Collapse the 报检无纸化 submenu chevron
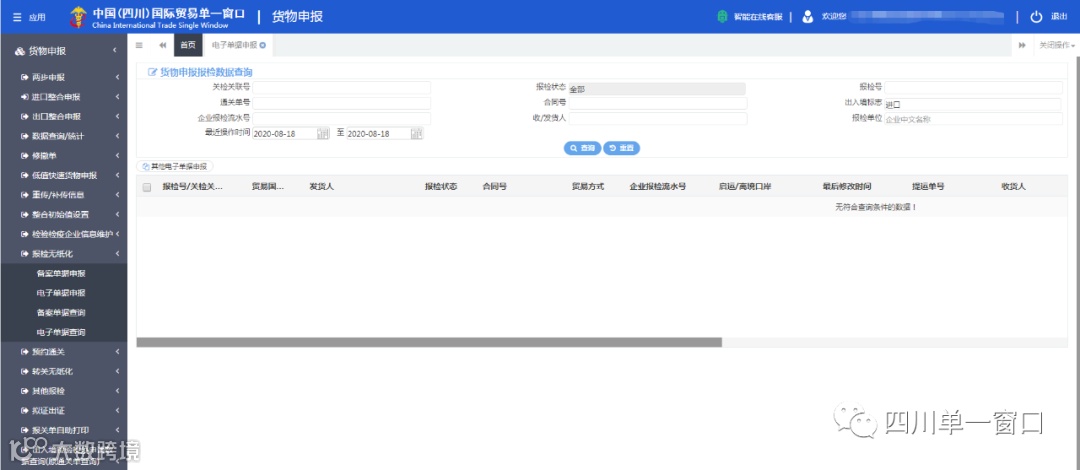1080x470 pixels. 118,254
